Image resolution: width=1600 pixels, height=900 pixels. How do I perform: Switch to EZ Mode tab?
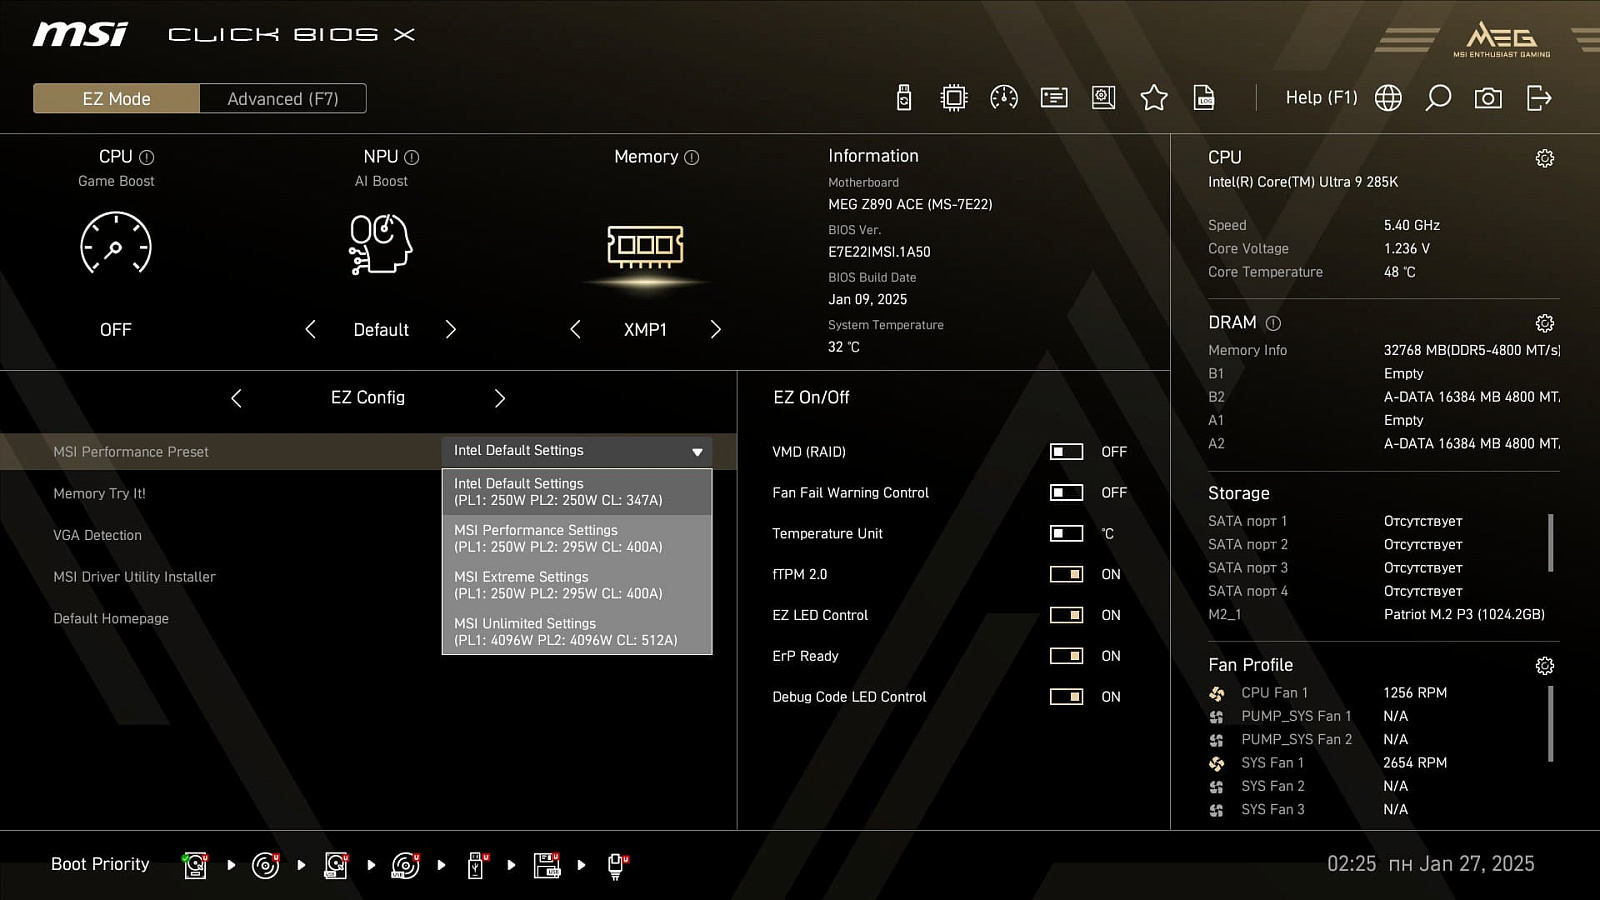coord(116,98)
